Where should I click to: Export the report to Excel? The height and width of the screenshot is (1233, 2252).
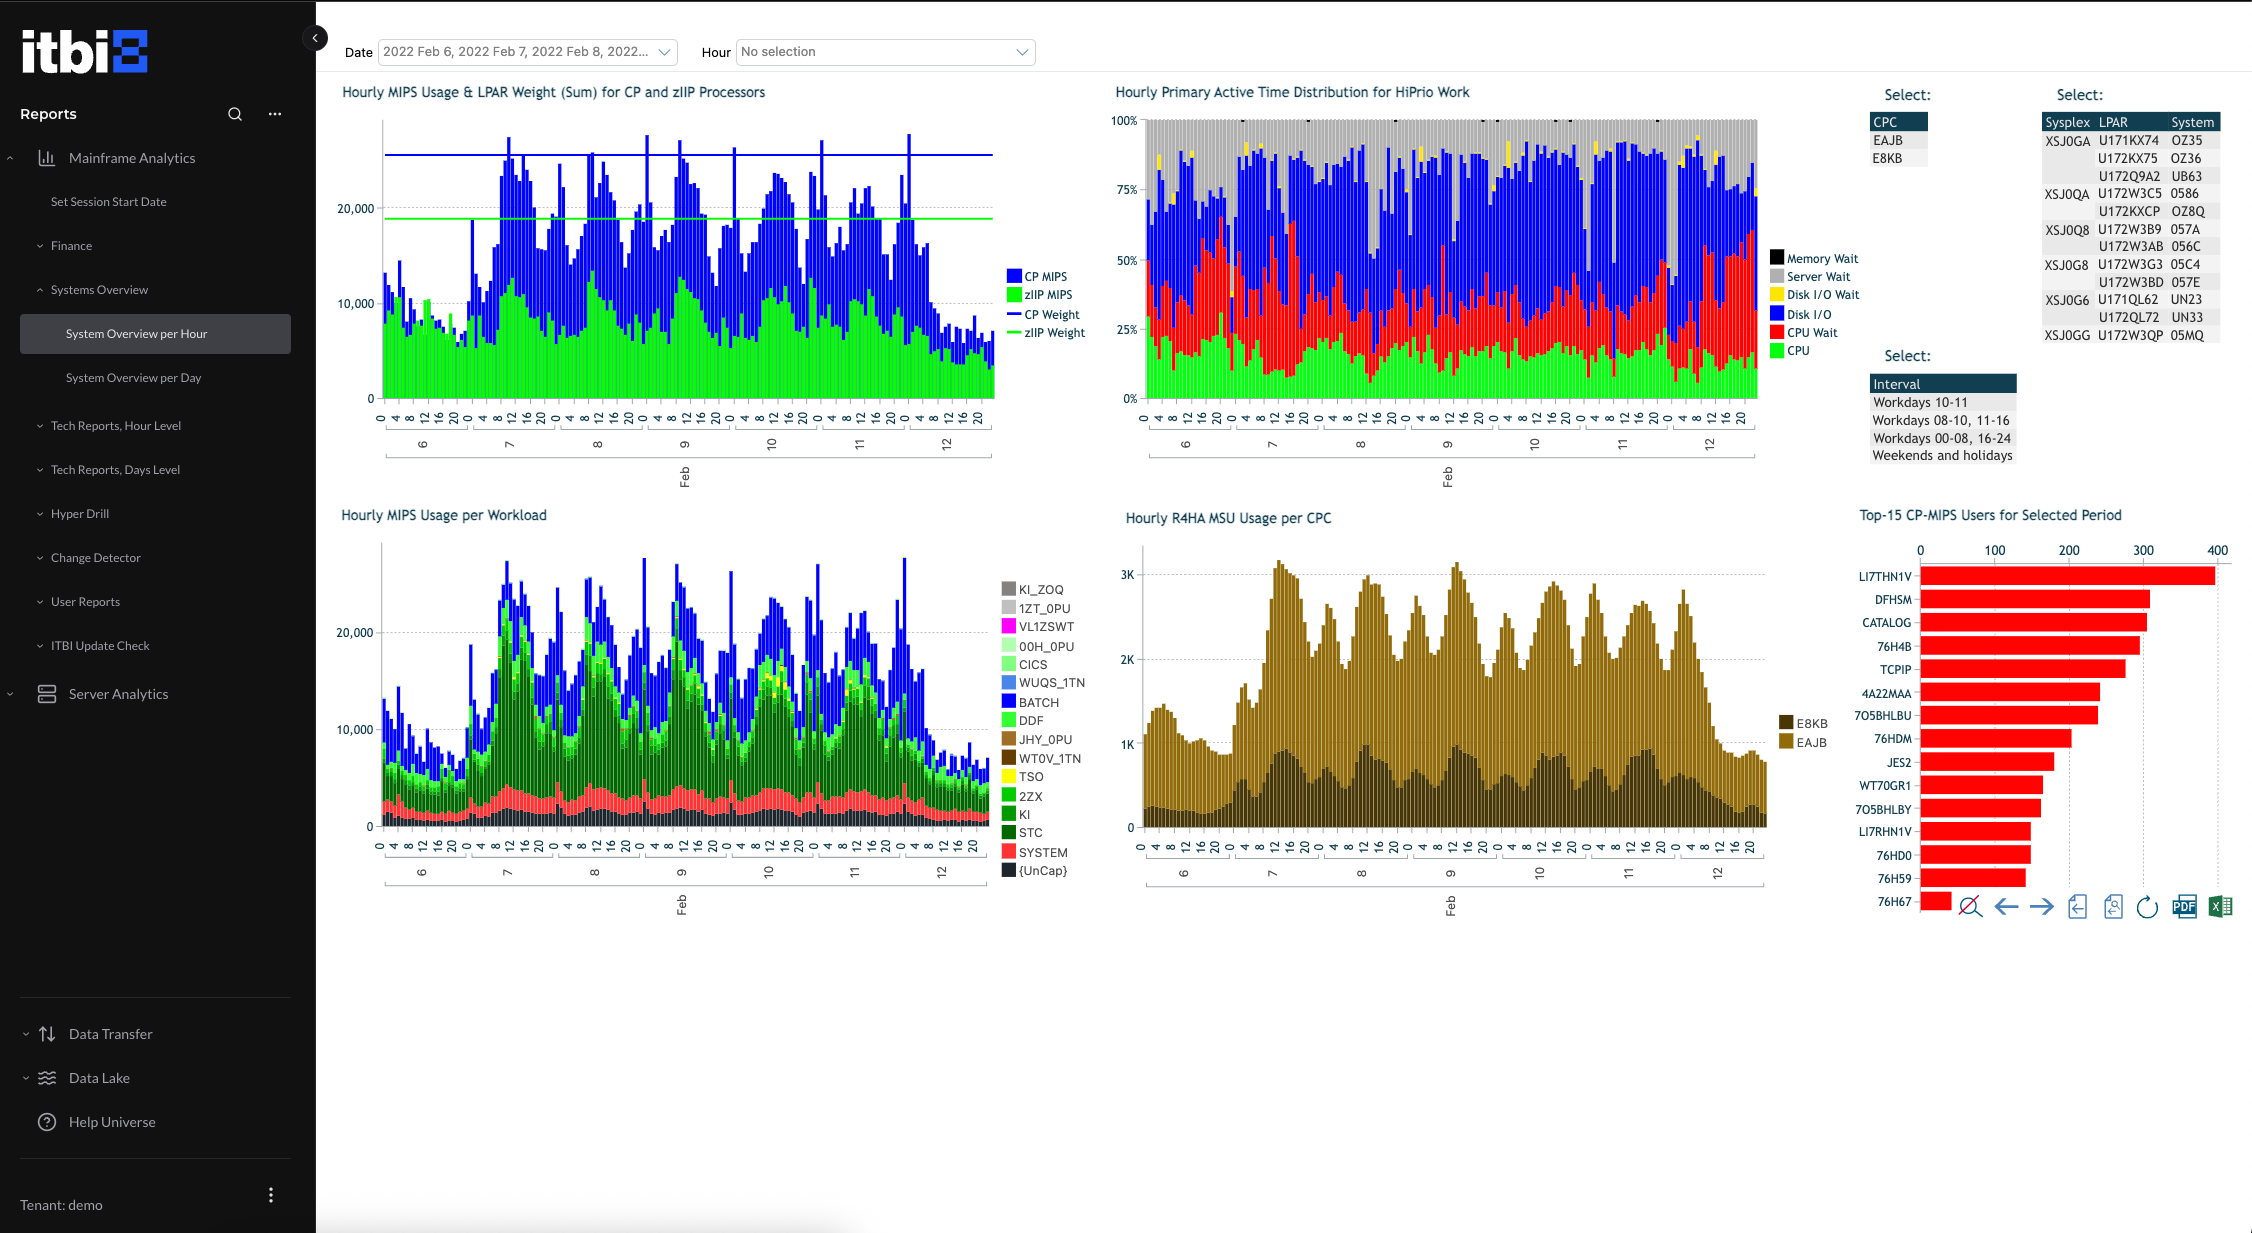pyautogui.click(x=2220, y=907)
